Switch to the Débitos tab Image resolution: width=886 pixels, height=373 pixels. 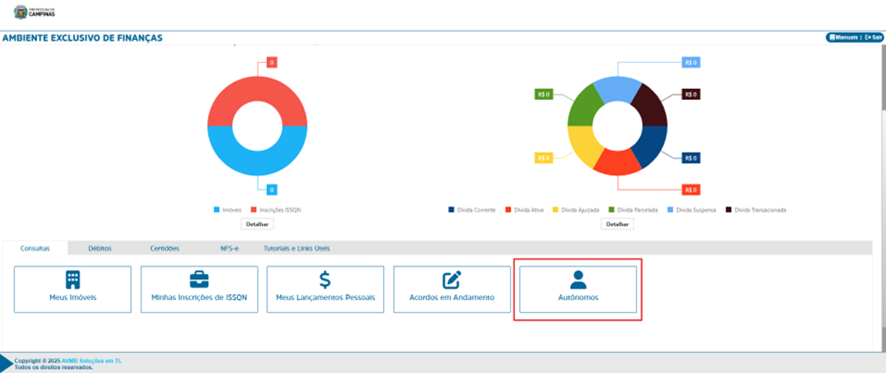(100, 248)
